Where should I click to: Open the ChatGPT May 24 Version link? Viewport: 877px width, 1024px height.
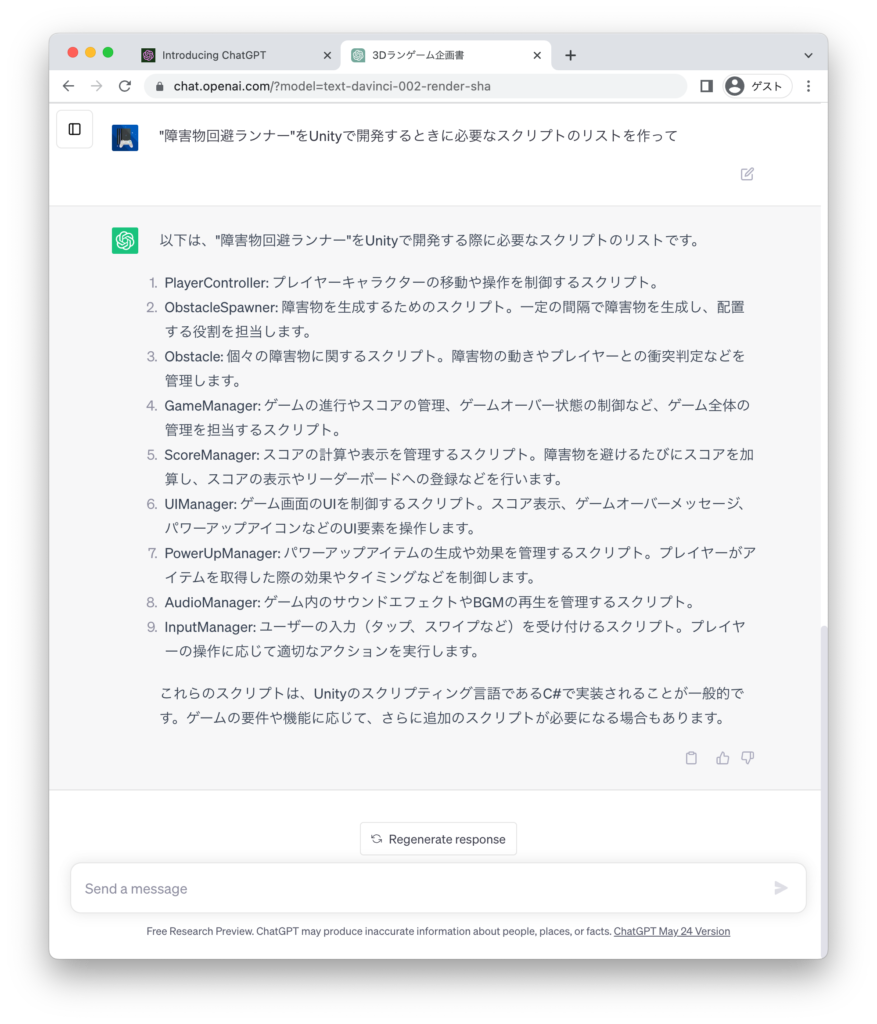pos(672,931)
